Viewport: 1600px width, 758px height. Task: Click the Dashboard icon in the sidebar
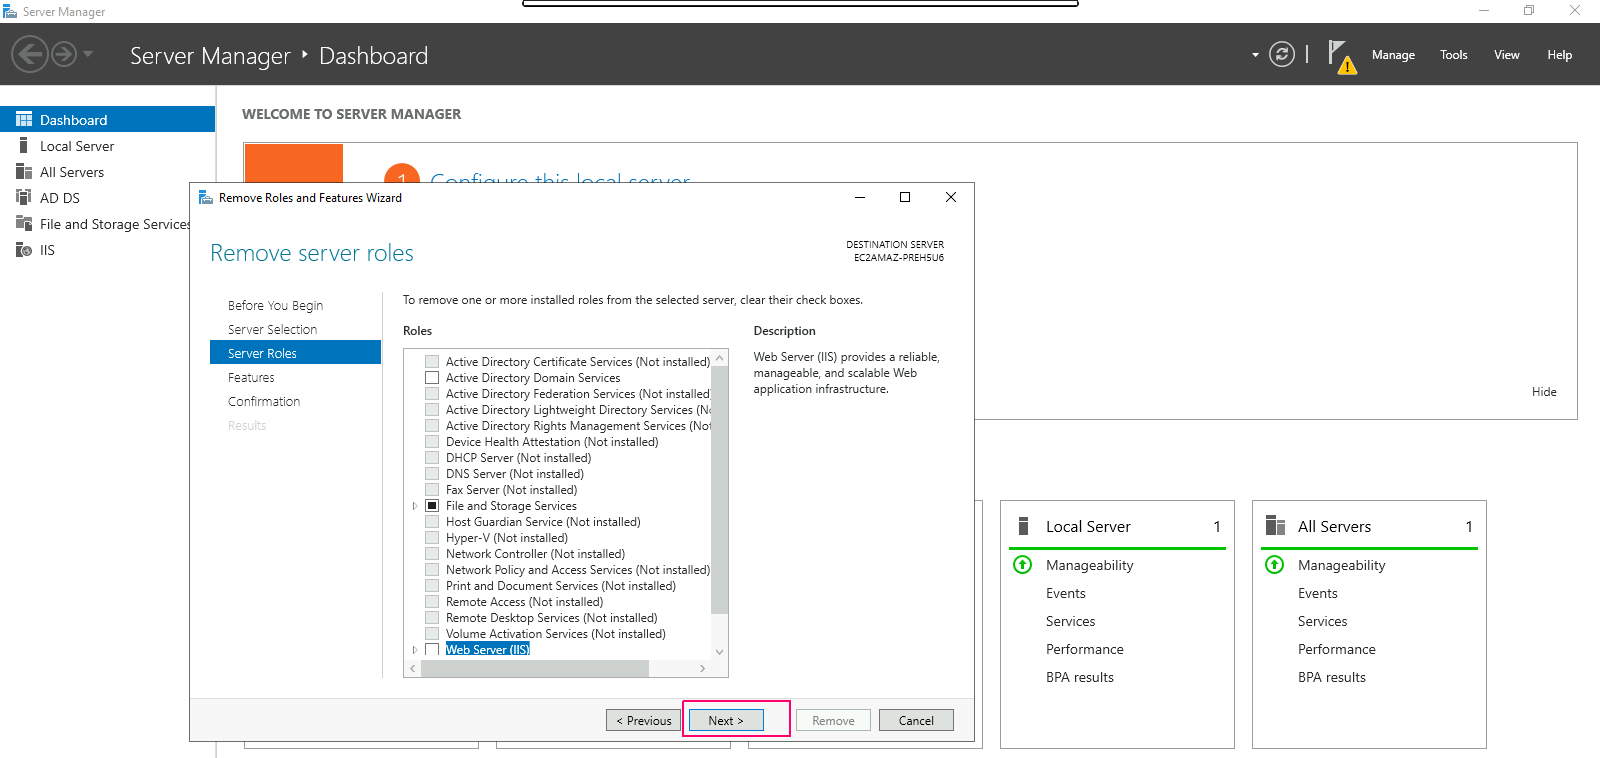pos(24,119)
